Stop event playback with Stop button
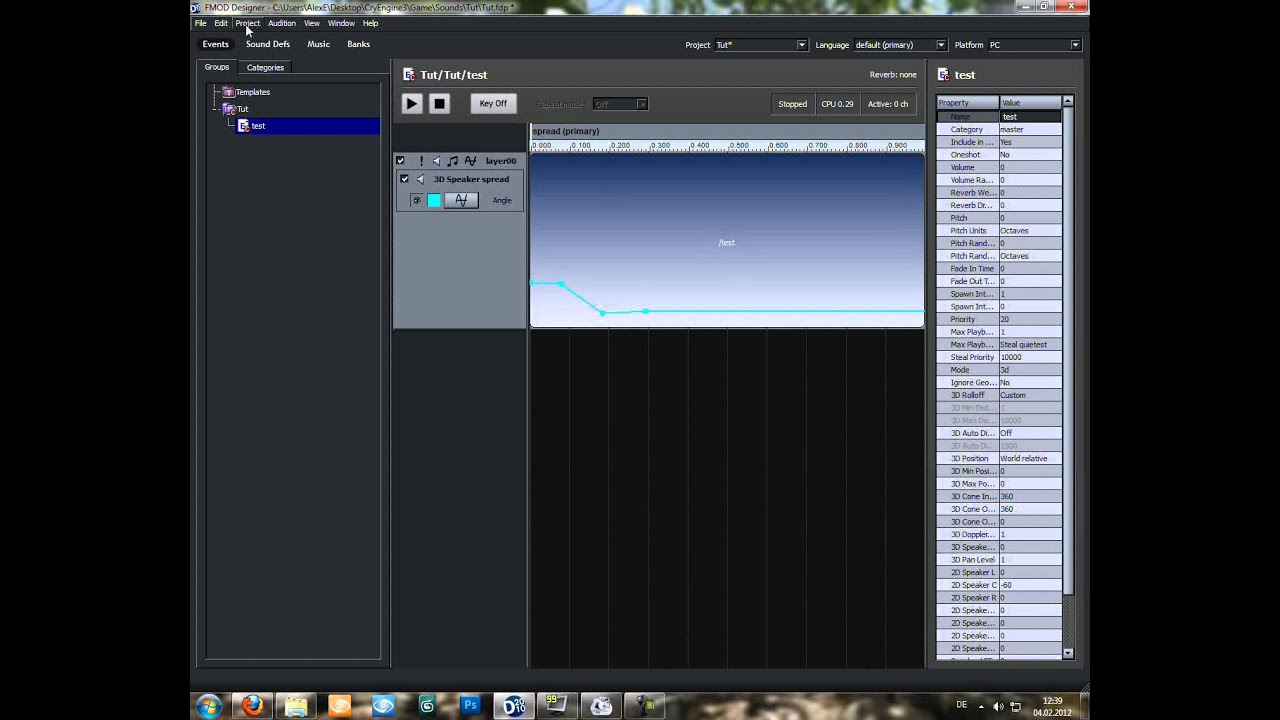1280x720 pixels. coord(438,103)
